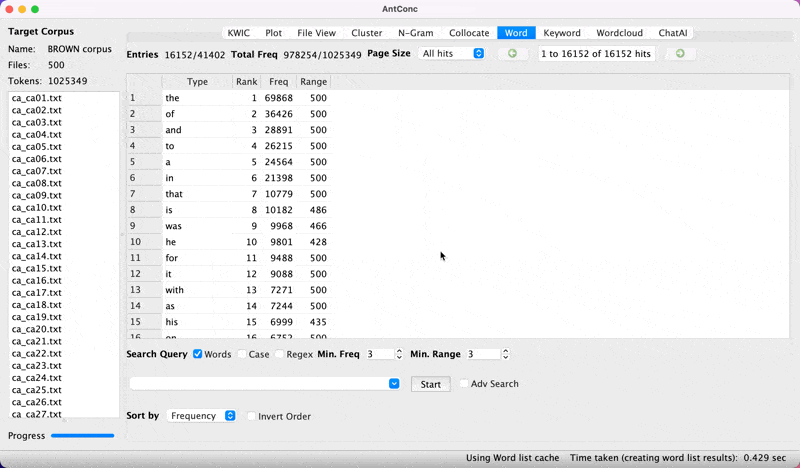Switch to the Collocate tab

pos(469,33)
